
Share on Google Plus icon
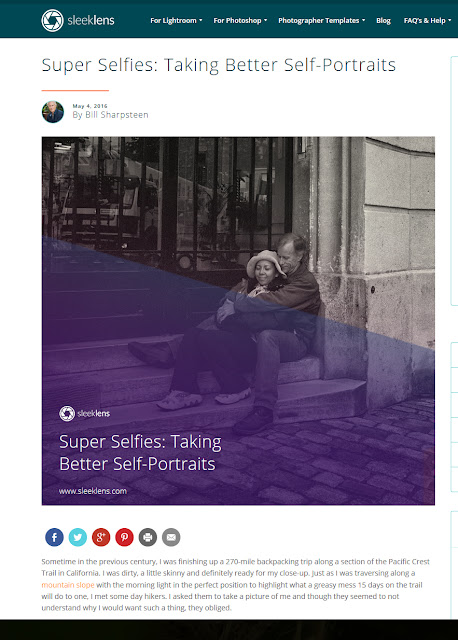coord(101,537)
